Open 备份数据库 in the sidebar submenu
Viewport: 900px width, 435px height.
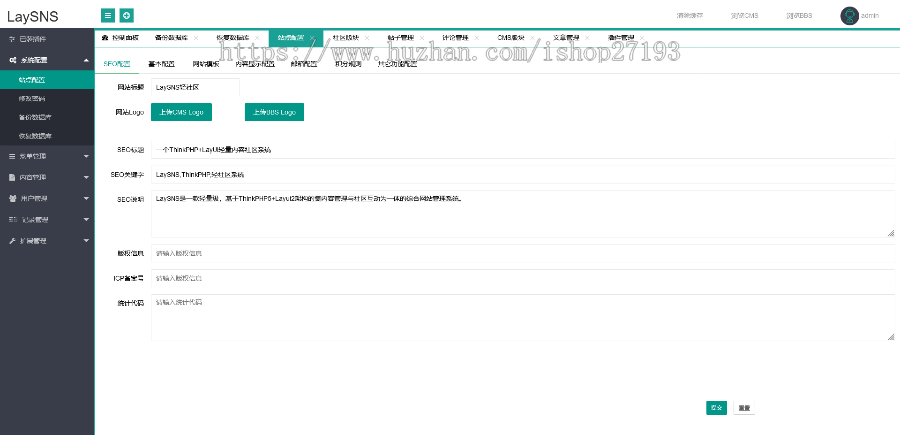pos(47,118)
